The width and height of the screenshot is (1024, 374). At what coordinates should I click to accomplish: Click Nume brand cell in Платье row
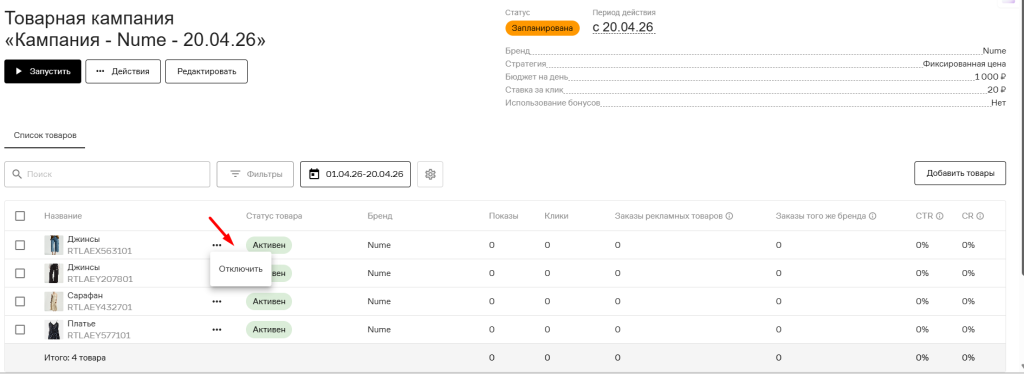379,330
